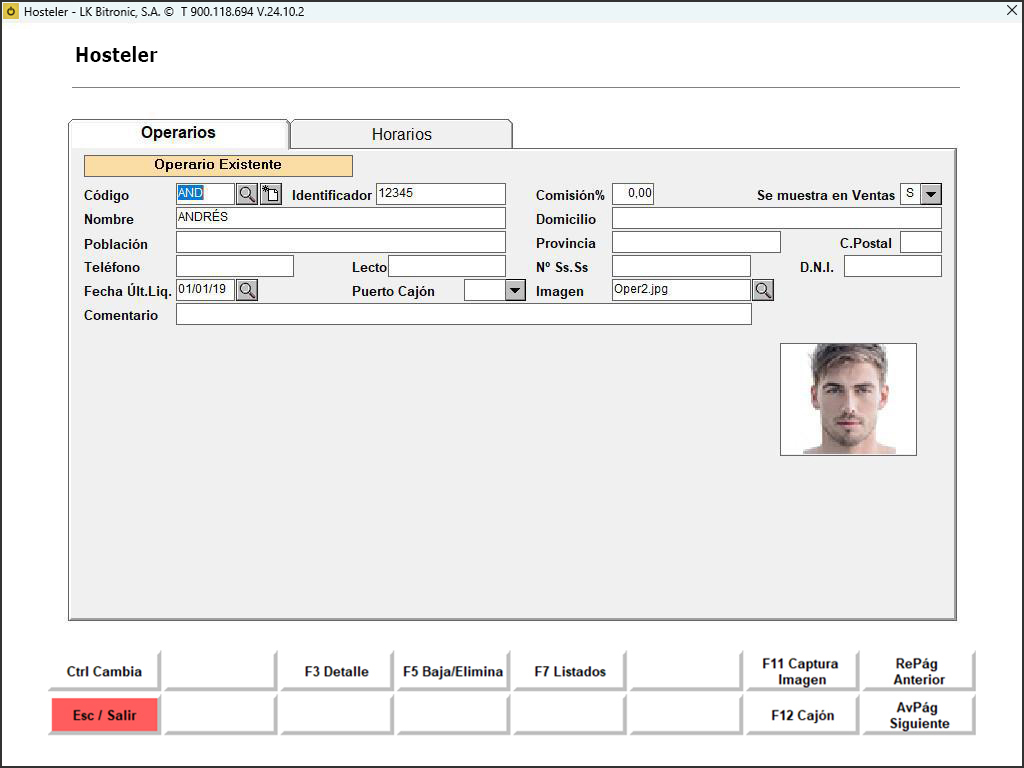Open the cash drawer with F12 Cajón
The image size is (1024, 768).
(801, 715)
